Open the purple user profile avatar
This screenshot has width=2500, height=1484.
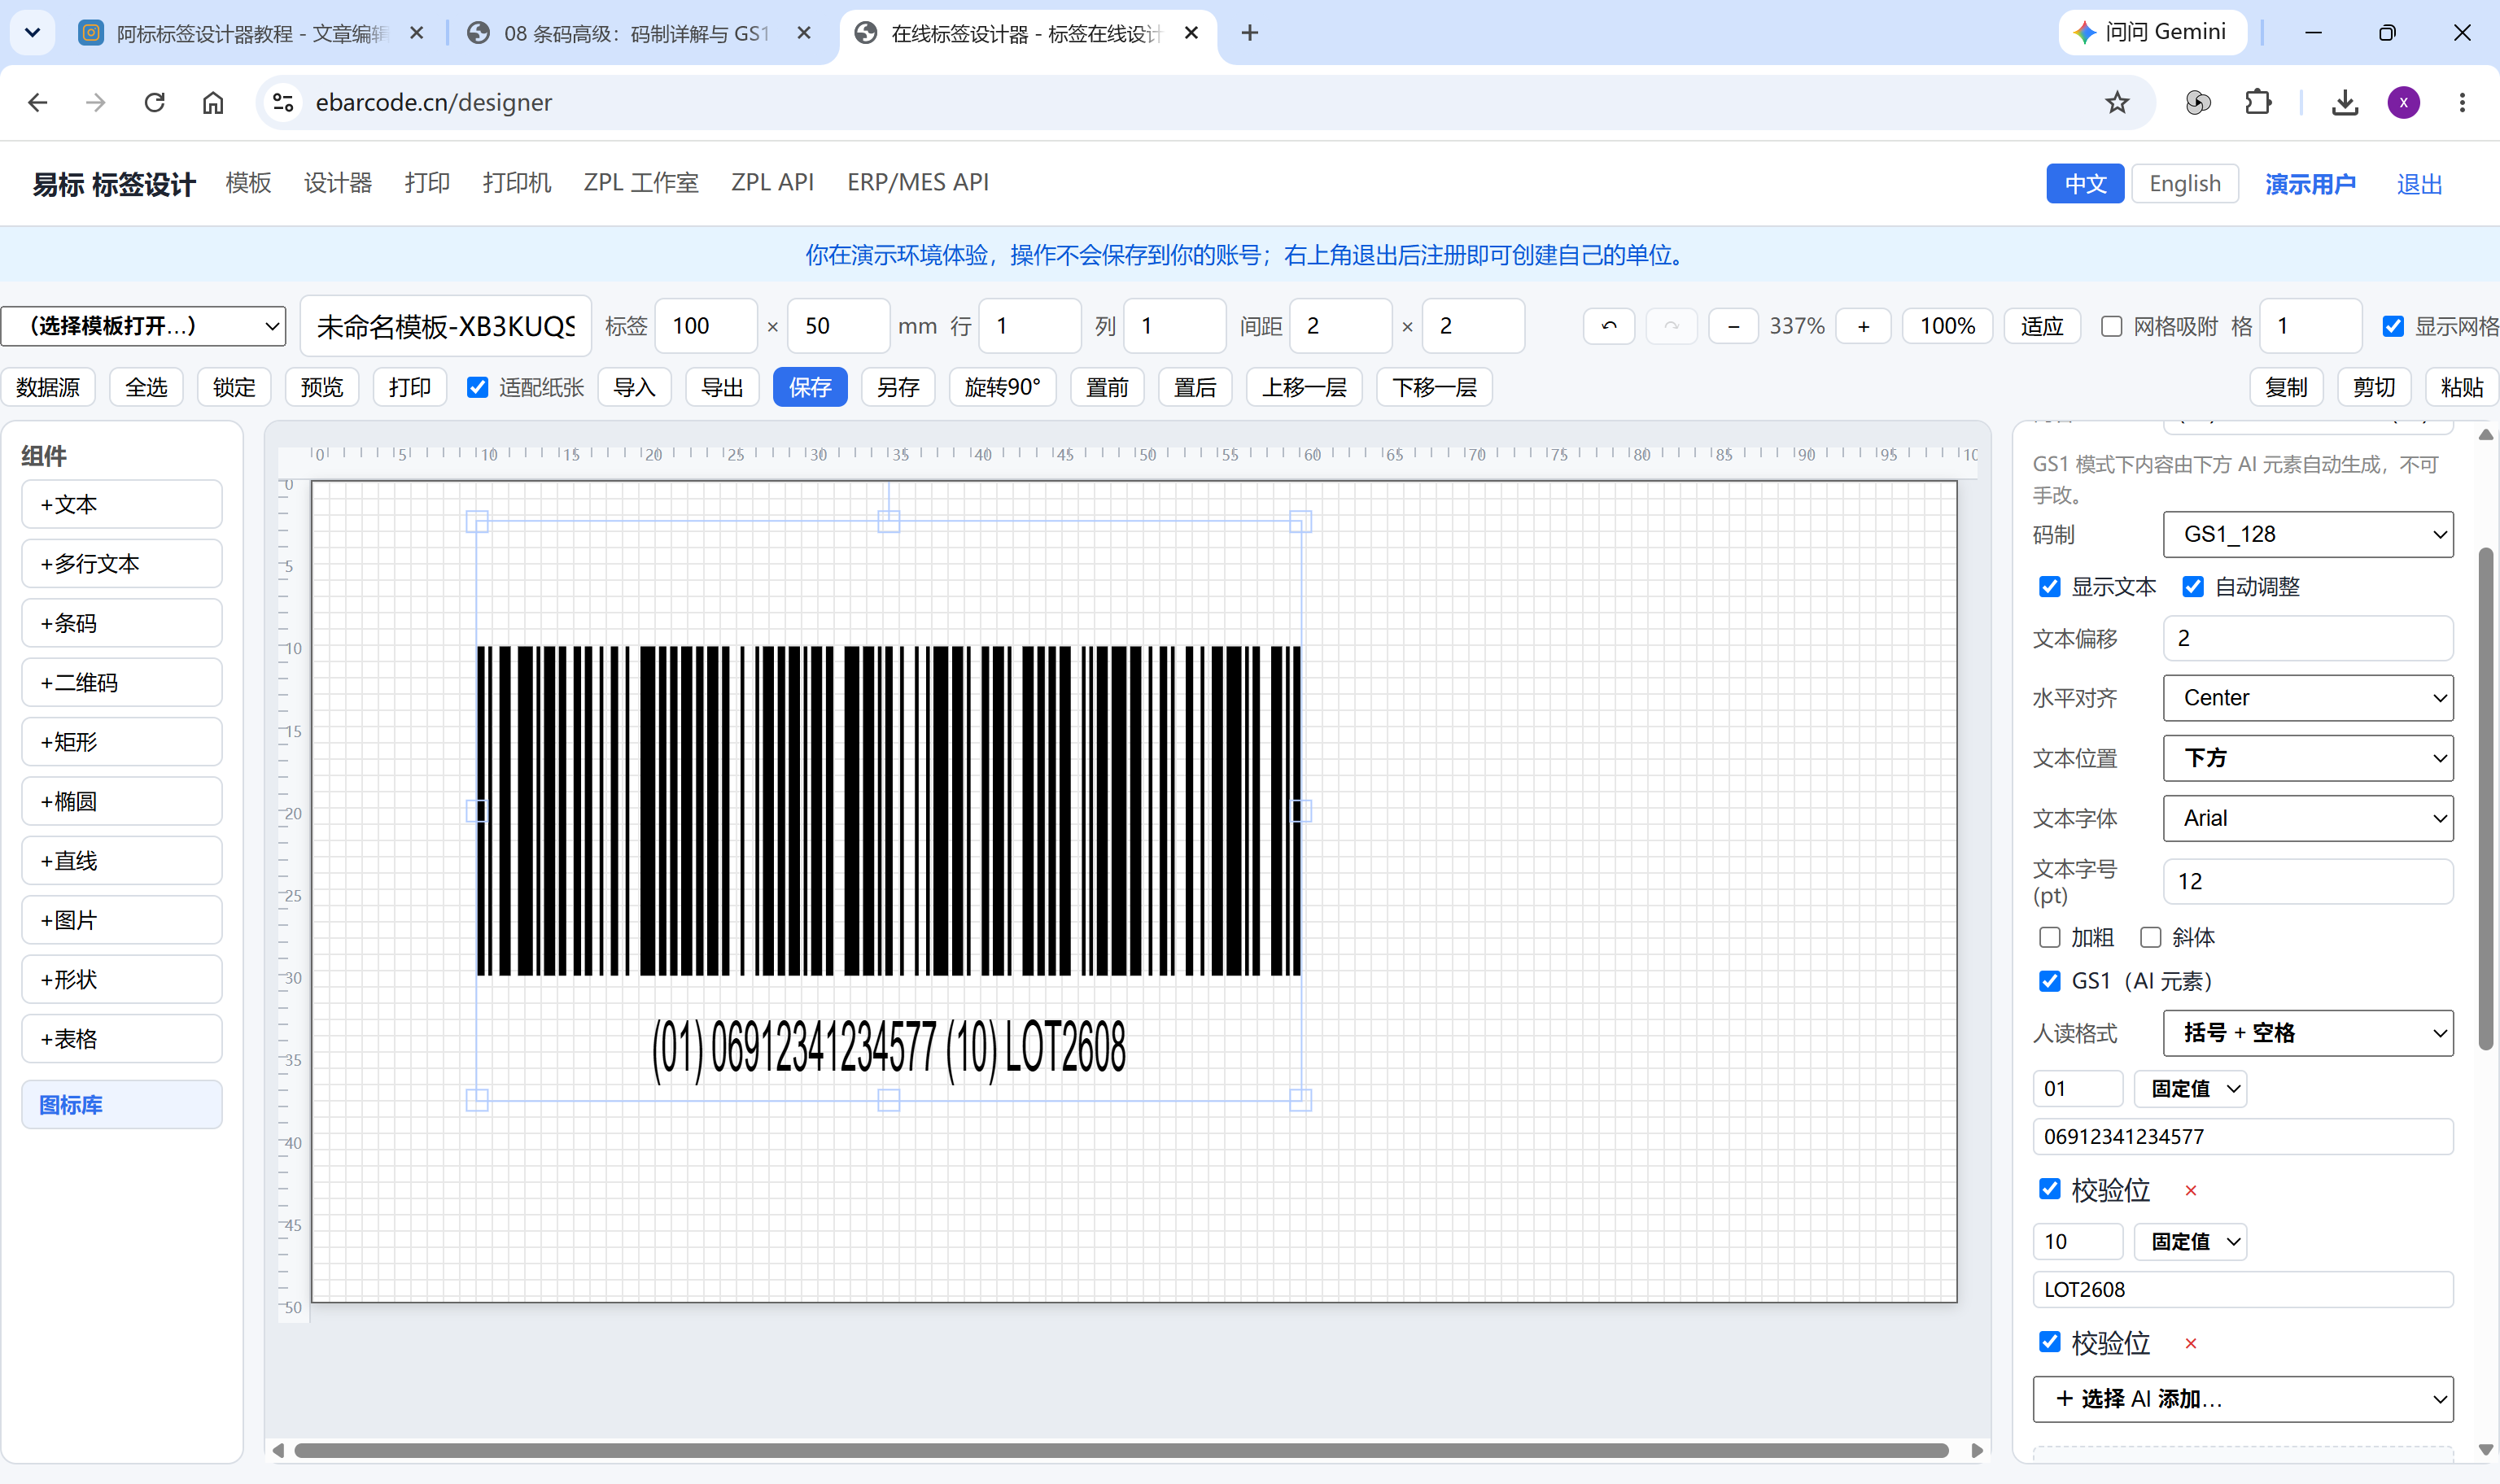(x=2403, y=102)
